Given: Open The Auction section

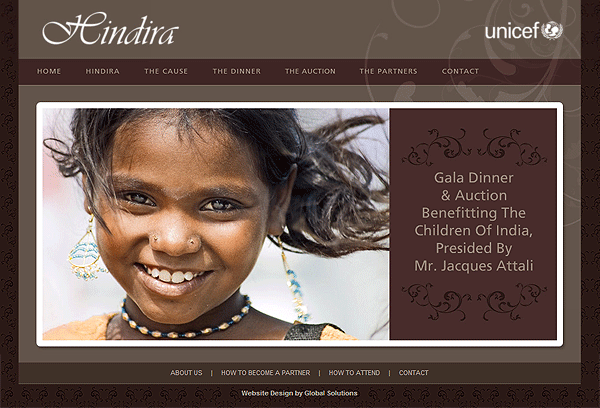Looking at the screenshot, I should pyautogui.click(x=310, y=71).
